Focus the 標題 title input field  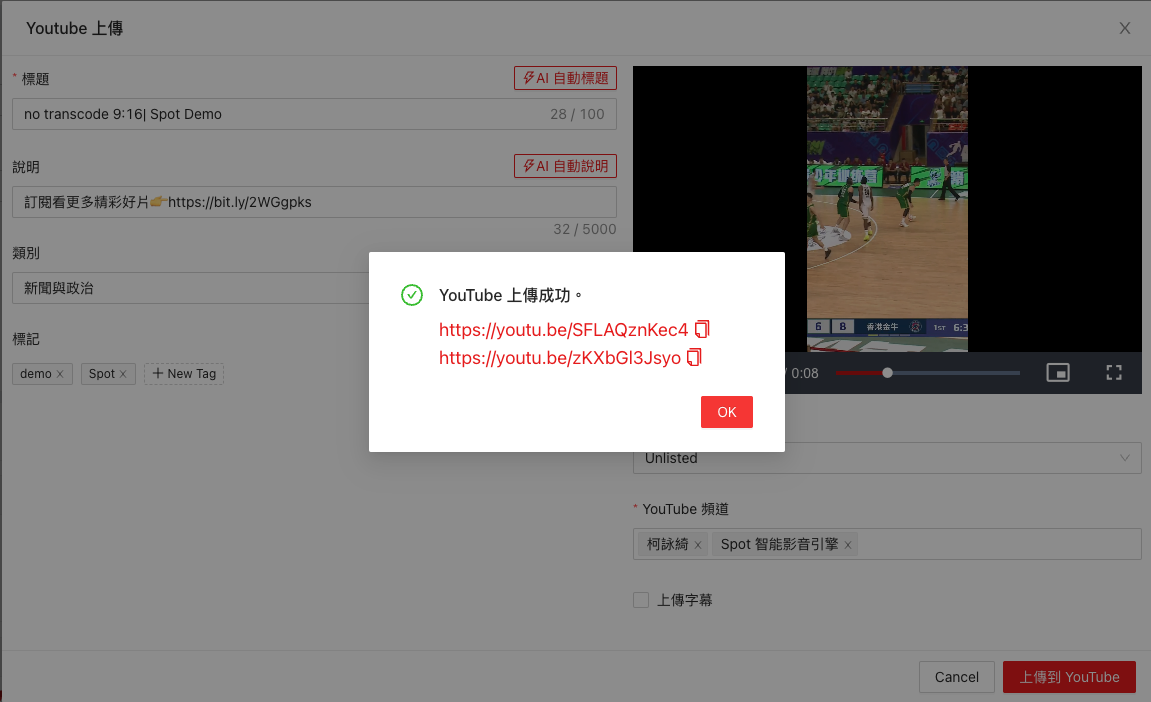coord(314,114)
